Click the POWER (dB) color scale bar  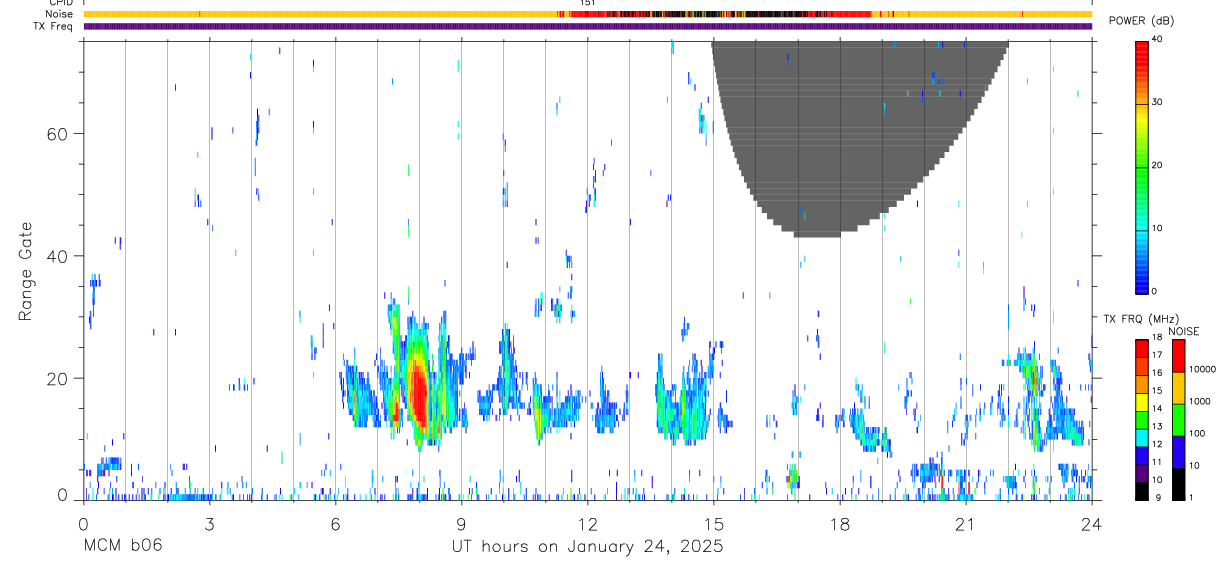pyautogui.click(x=1142, y=166)
